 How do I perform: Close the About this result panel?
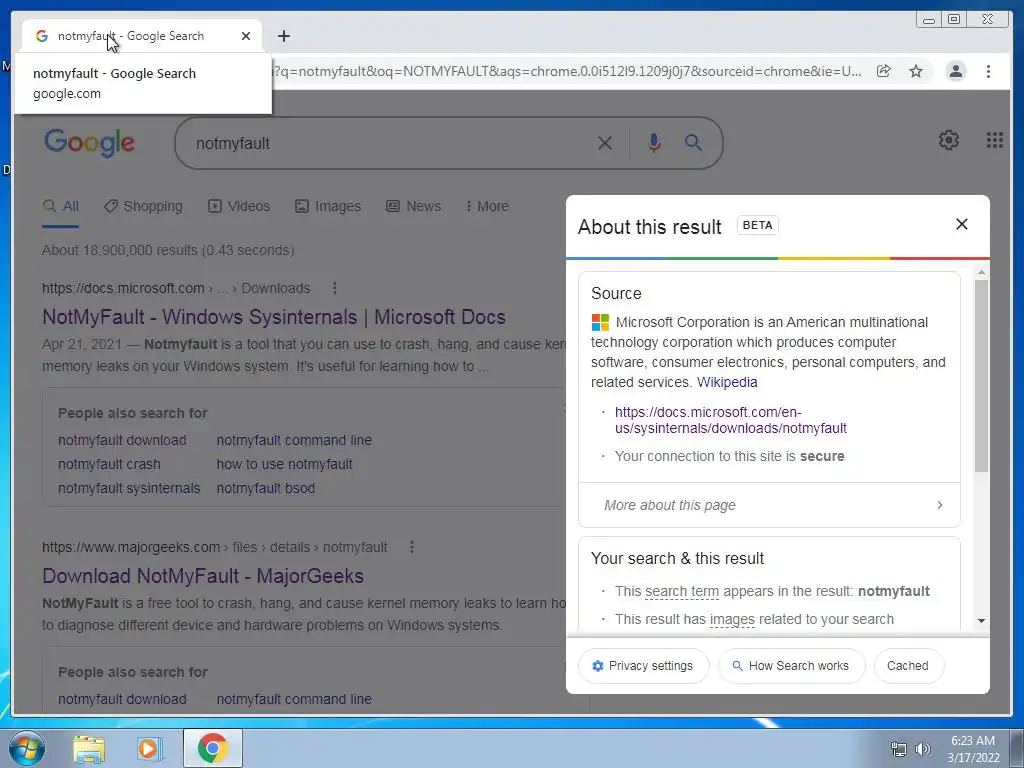962,225
